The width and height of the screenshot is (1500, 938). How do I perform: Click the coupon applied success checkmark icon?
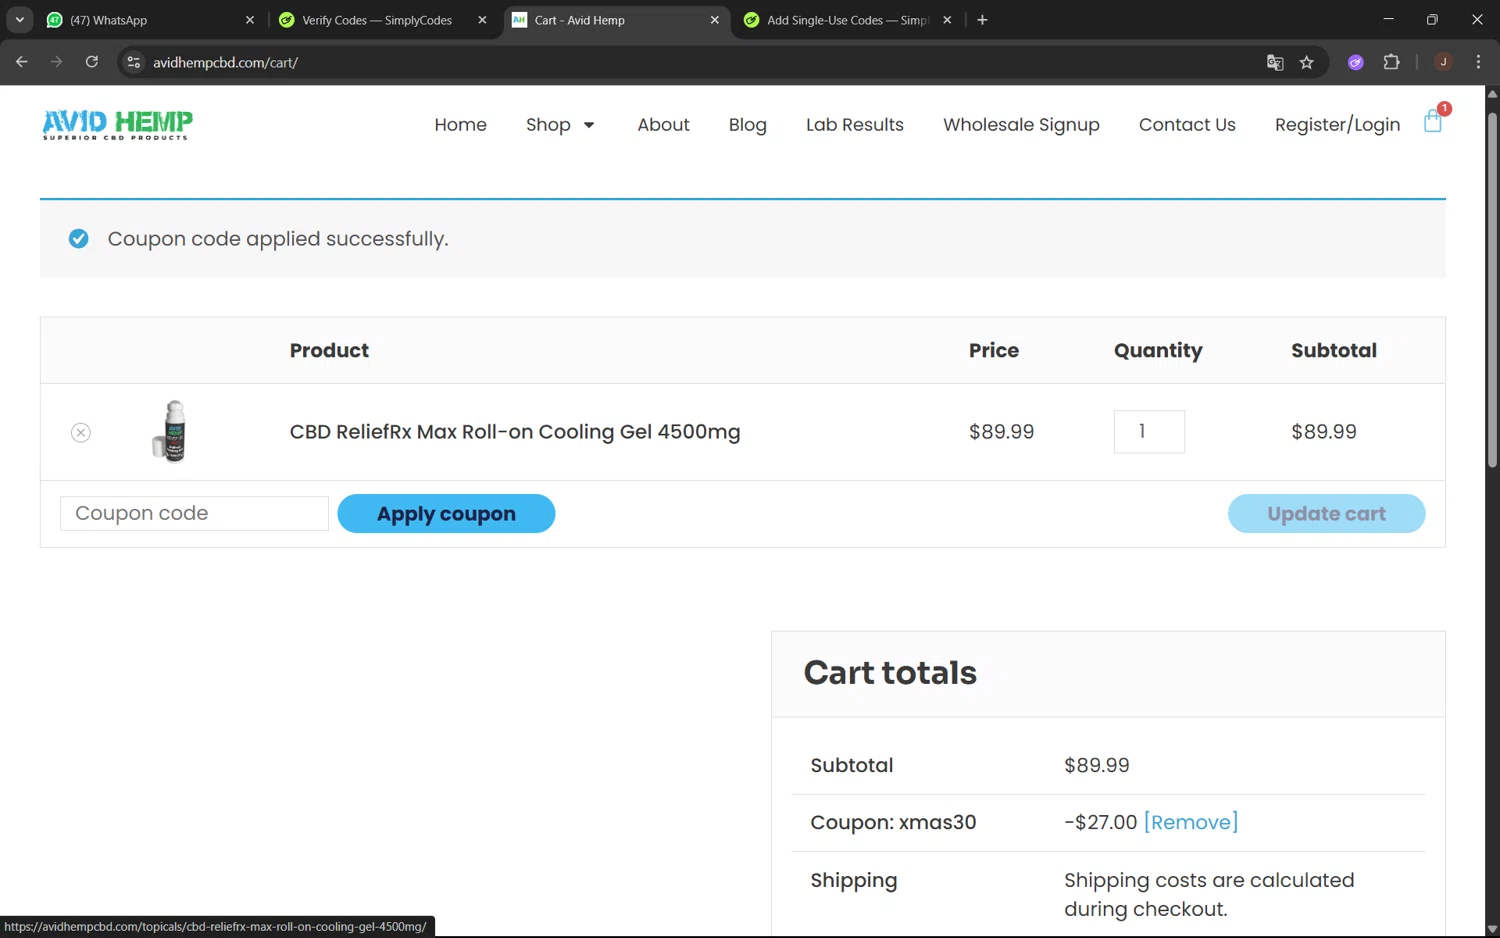point(78,239)
